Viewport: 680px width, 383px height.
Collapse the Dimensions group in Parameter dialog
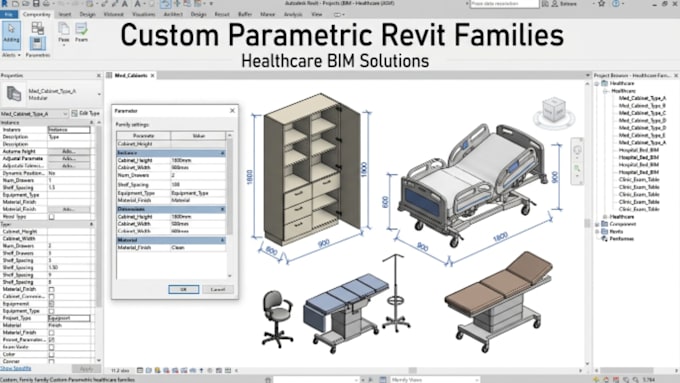pos(222,209)
